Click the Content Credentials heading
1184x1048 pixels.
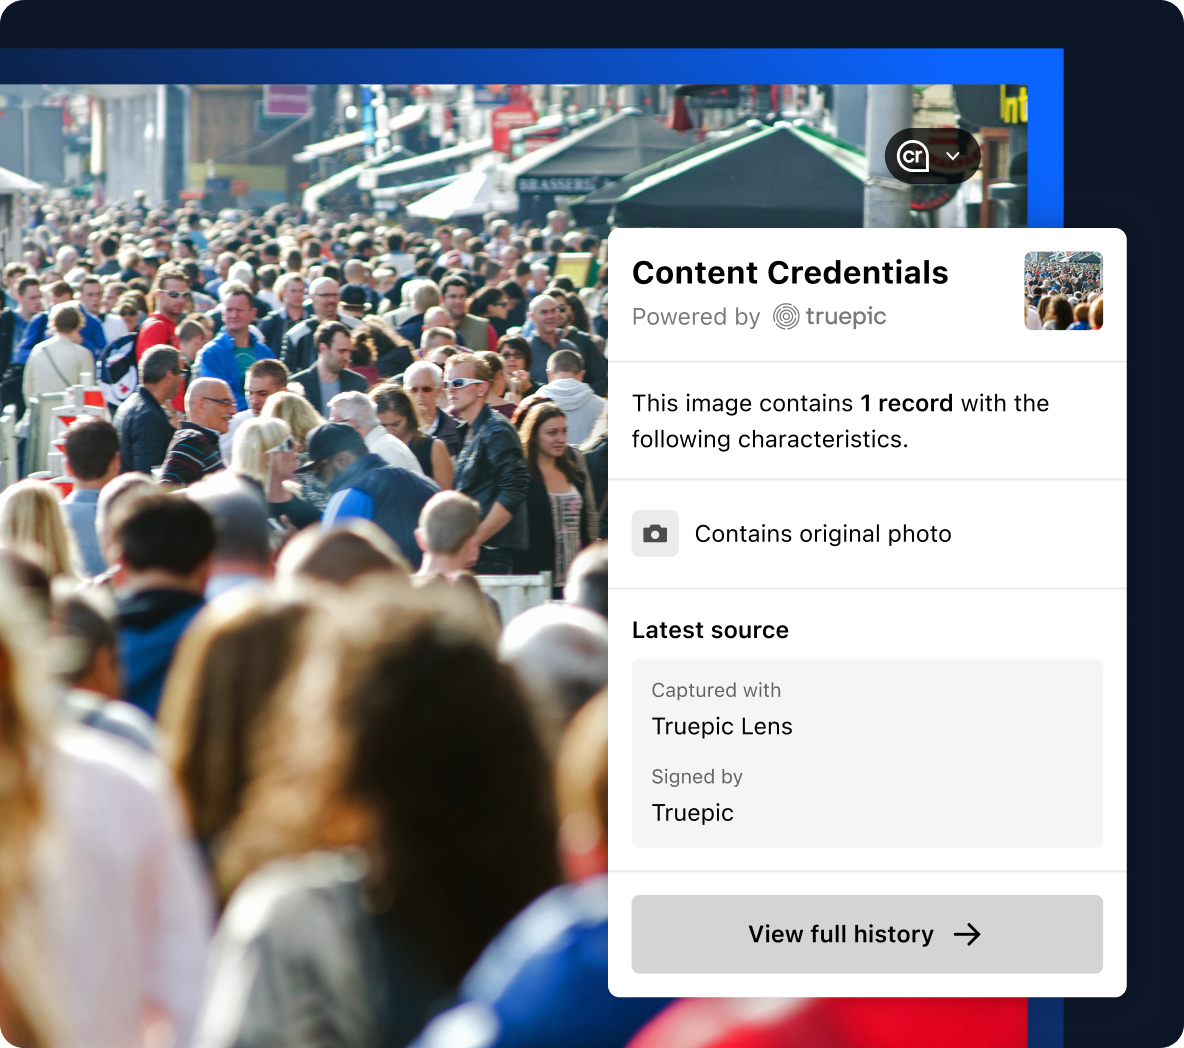click(x=790, y=273)
